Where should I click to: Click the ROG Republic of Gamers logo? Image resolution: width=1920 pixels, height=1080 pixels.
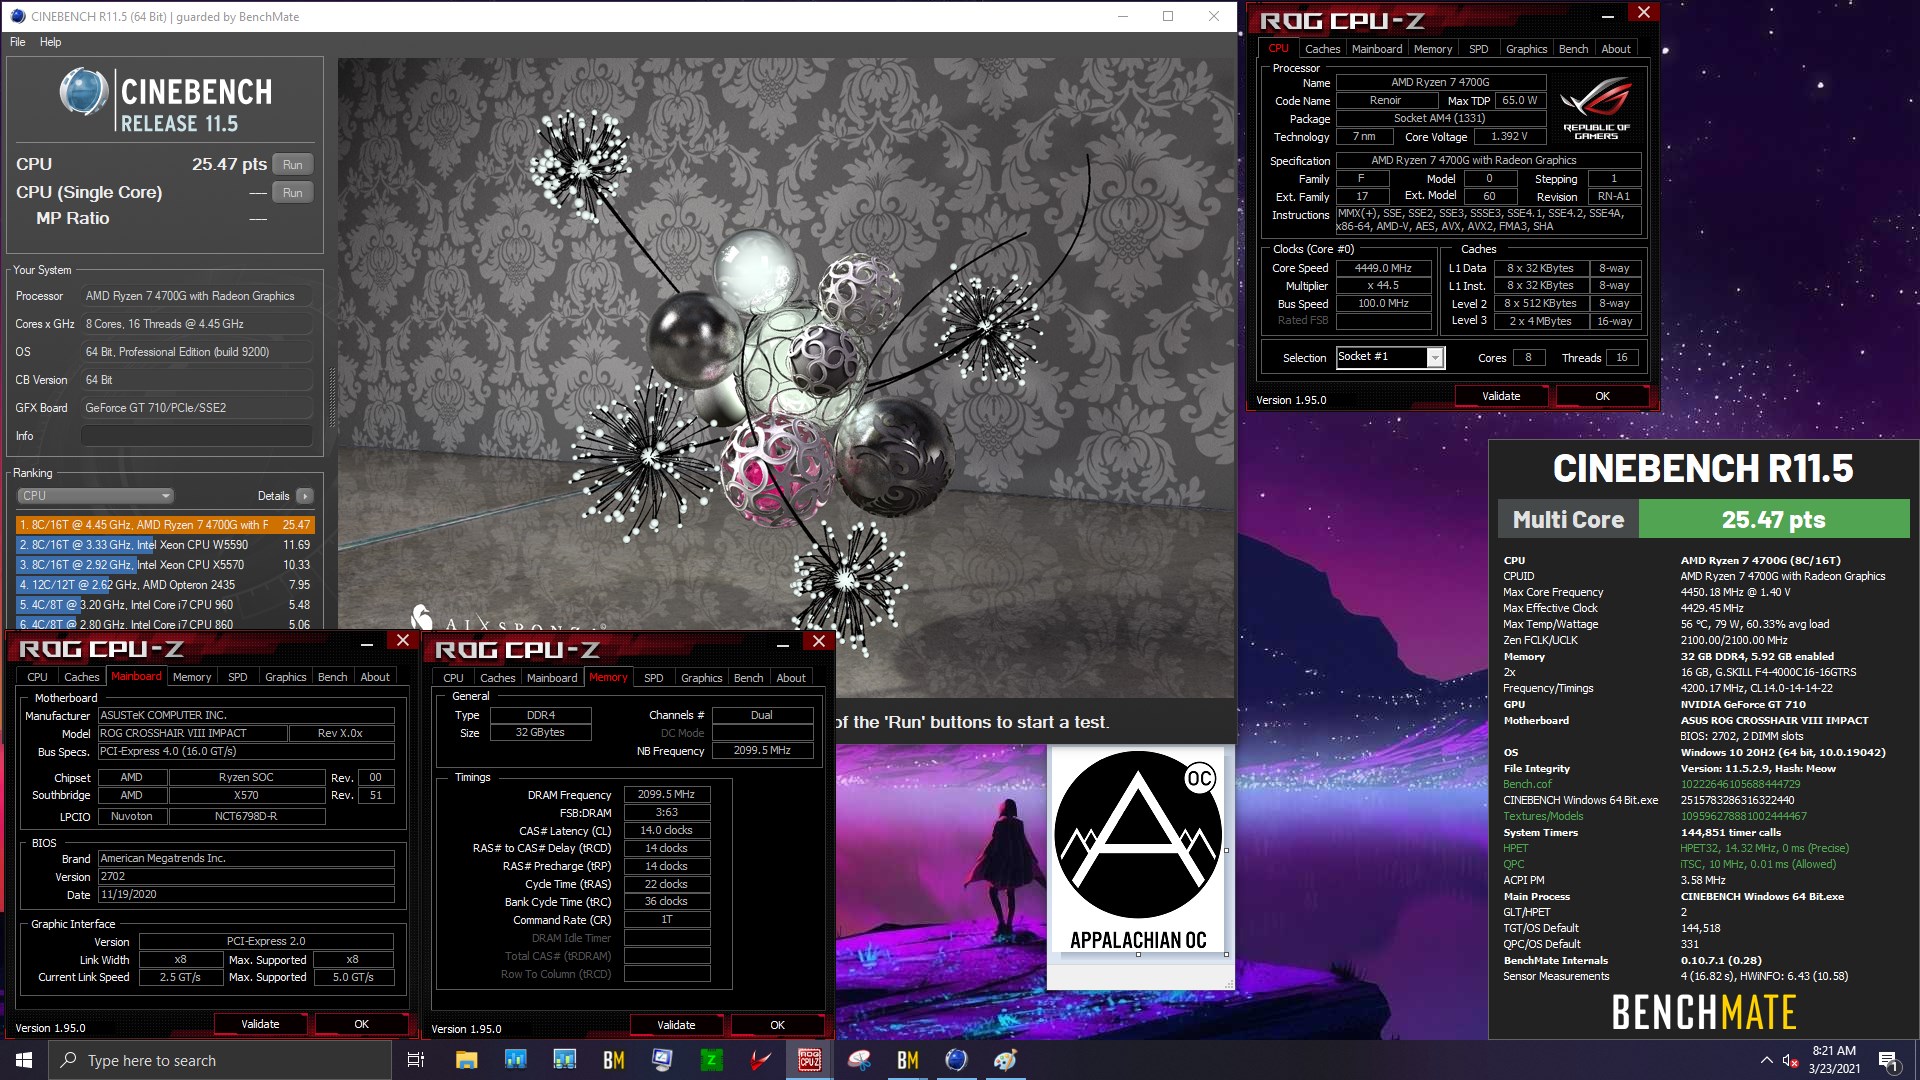1596,108
